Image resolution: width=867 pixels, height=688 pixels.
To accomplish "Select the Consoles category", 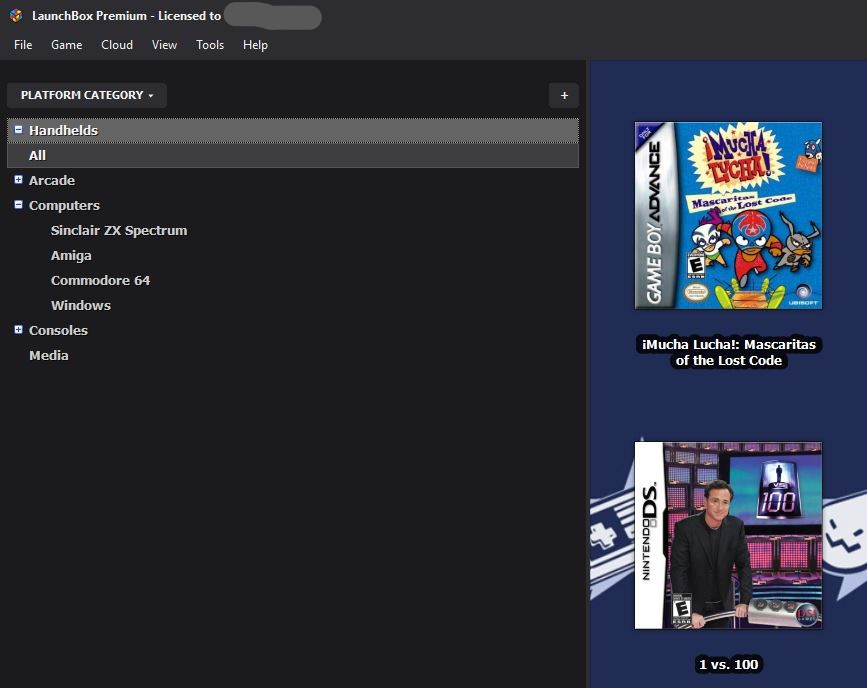I will coord(58,330).
